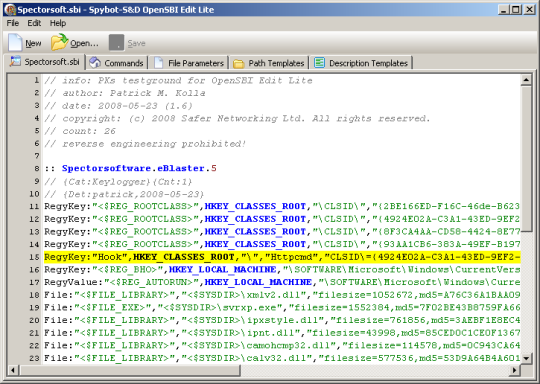The height and width of the screenshot is (384, 540).
Task: Click the File Parameters page icon
Action: tap(159, 63)
